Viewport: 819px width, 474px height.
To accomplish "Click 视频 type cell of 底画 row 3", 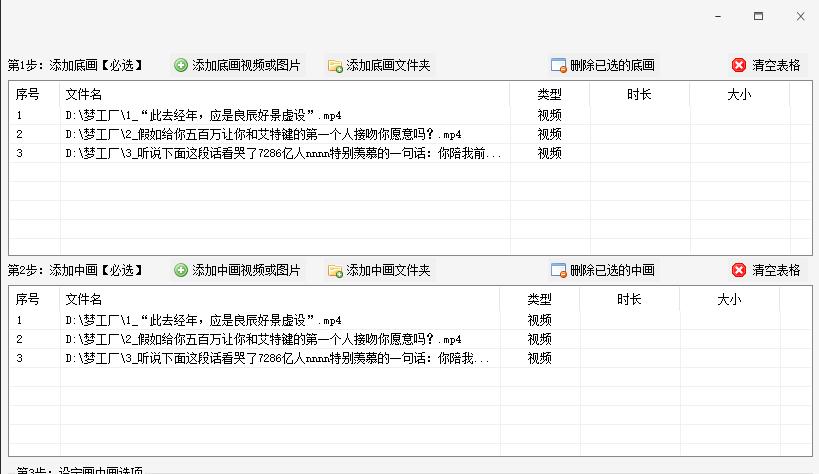I will coord(549,153).
